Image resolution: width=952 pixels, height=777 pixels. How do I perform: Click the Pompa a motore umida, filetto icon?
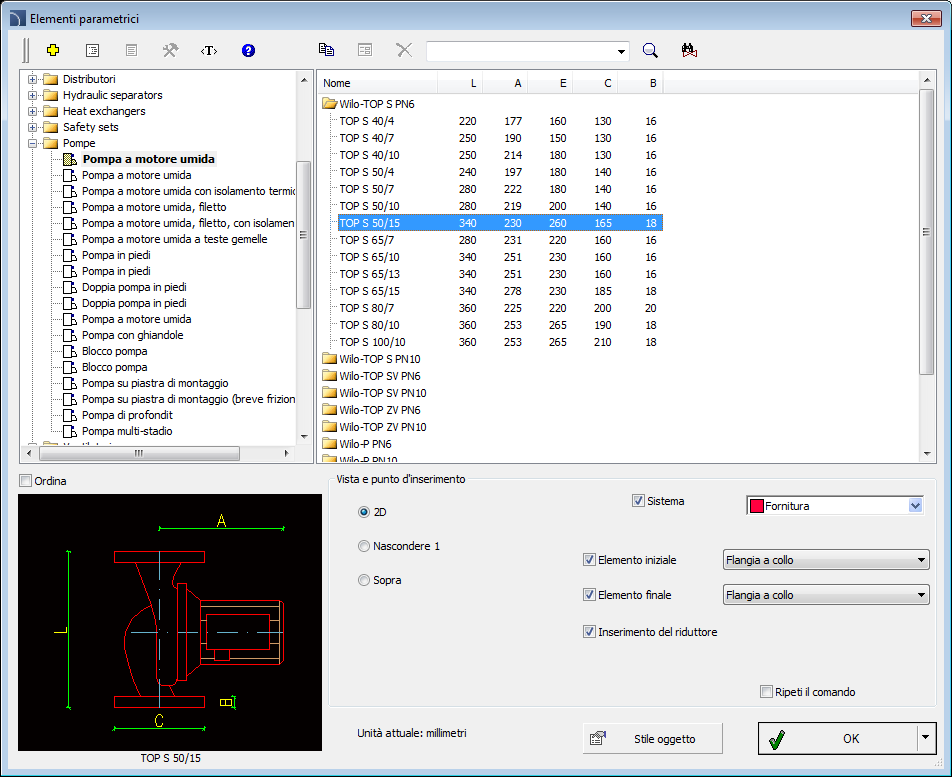70,207
